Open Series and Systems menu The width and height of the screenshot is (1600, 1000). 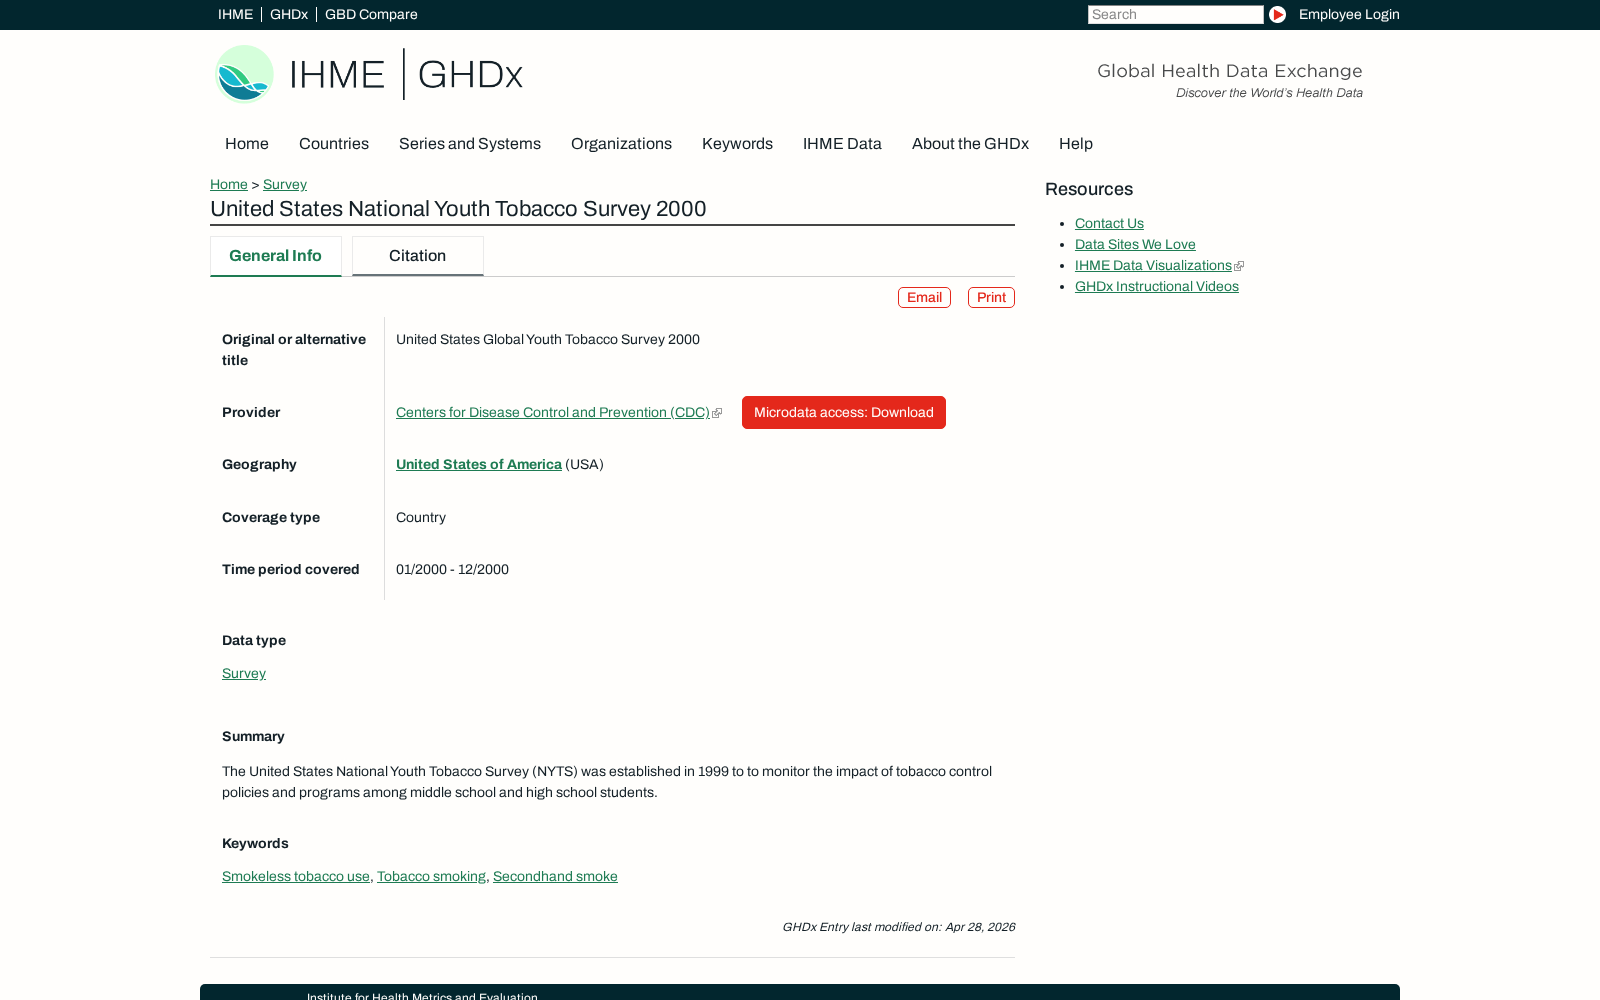(470, 143)
